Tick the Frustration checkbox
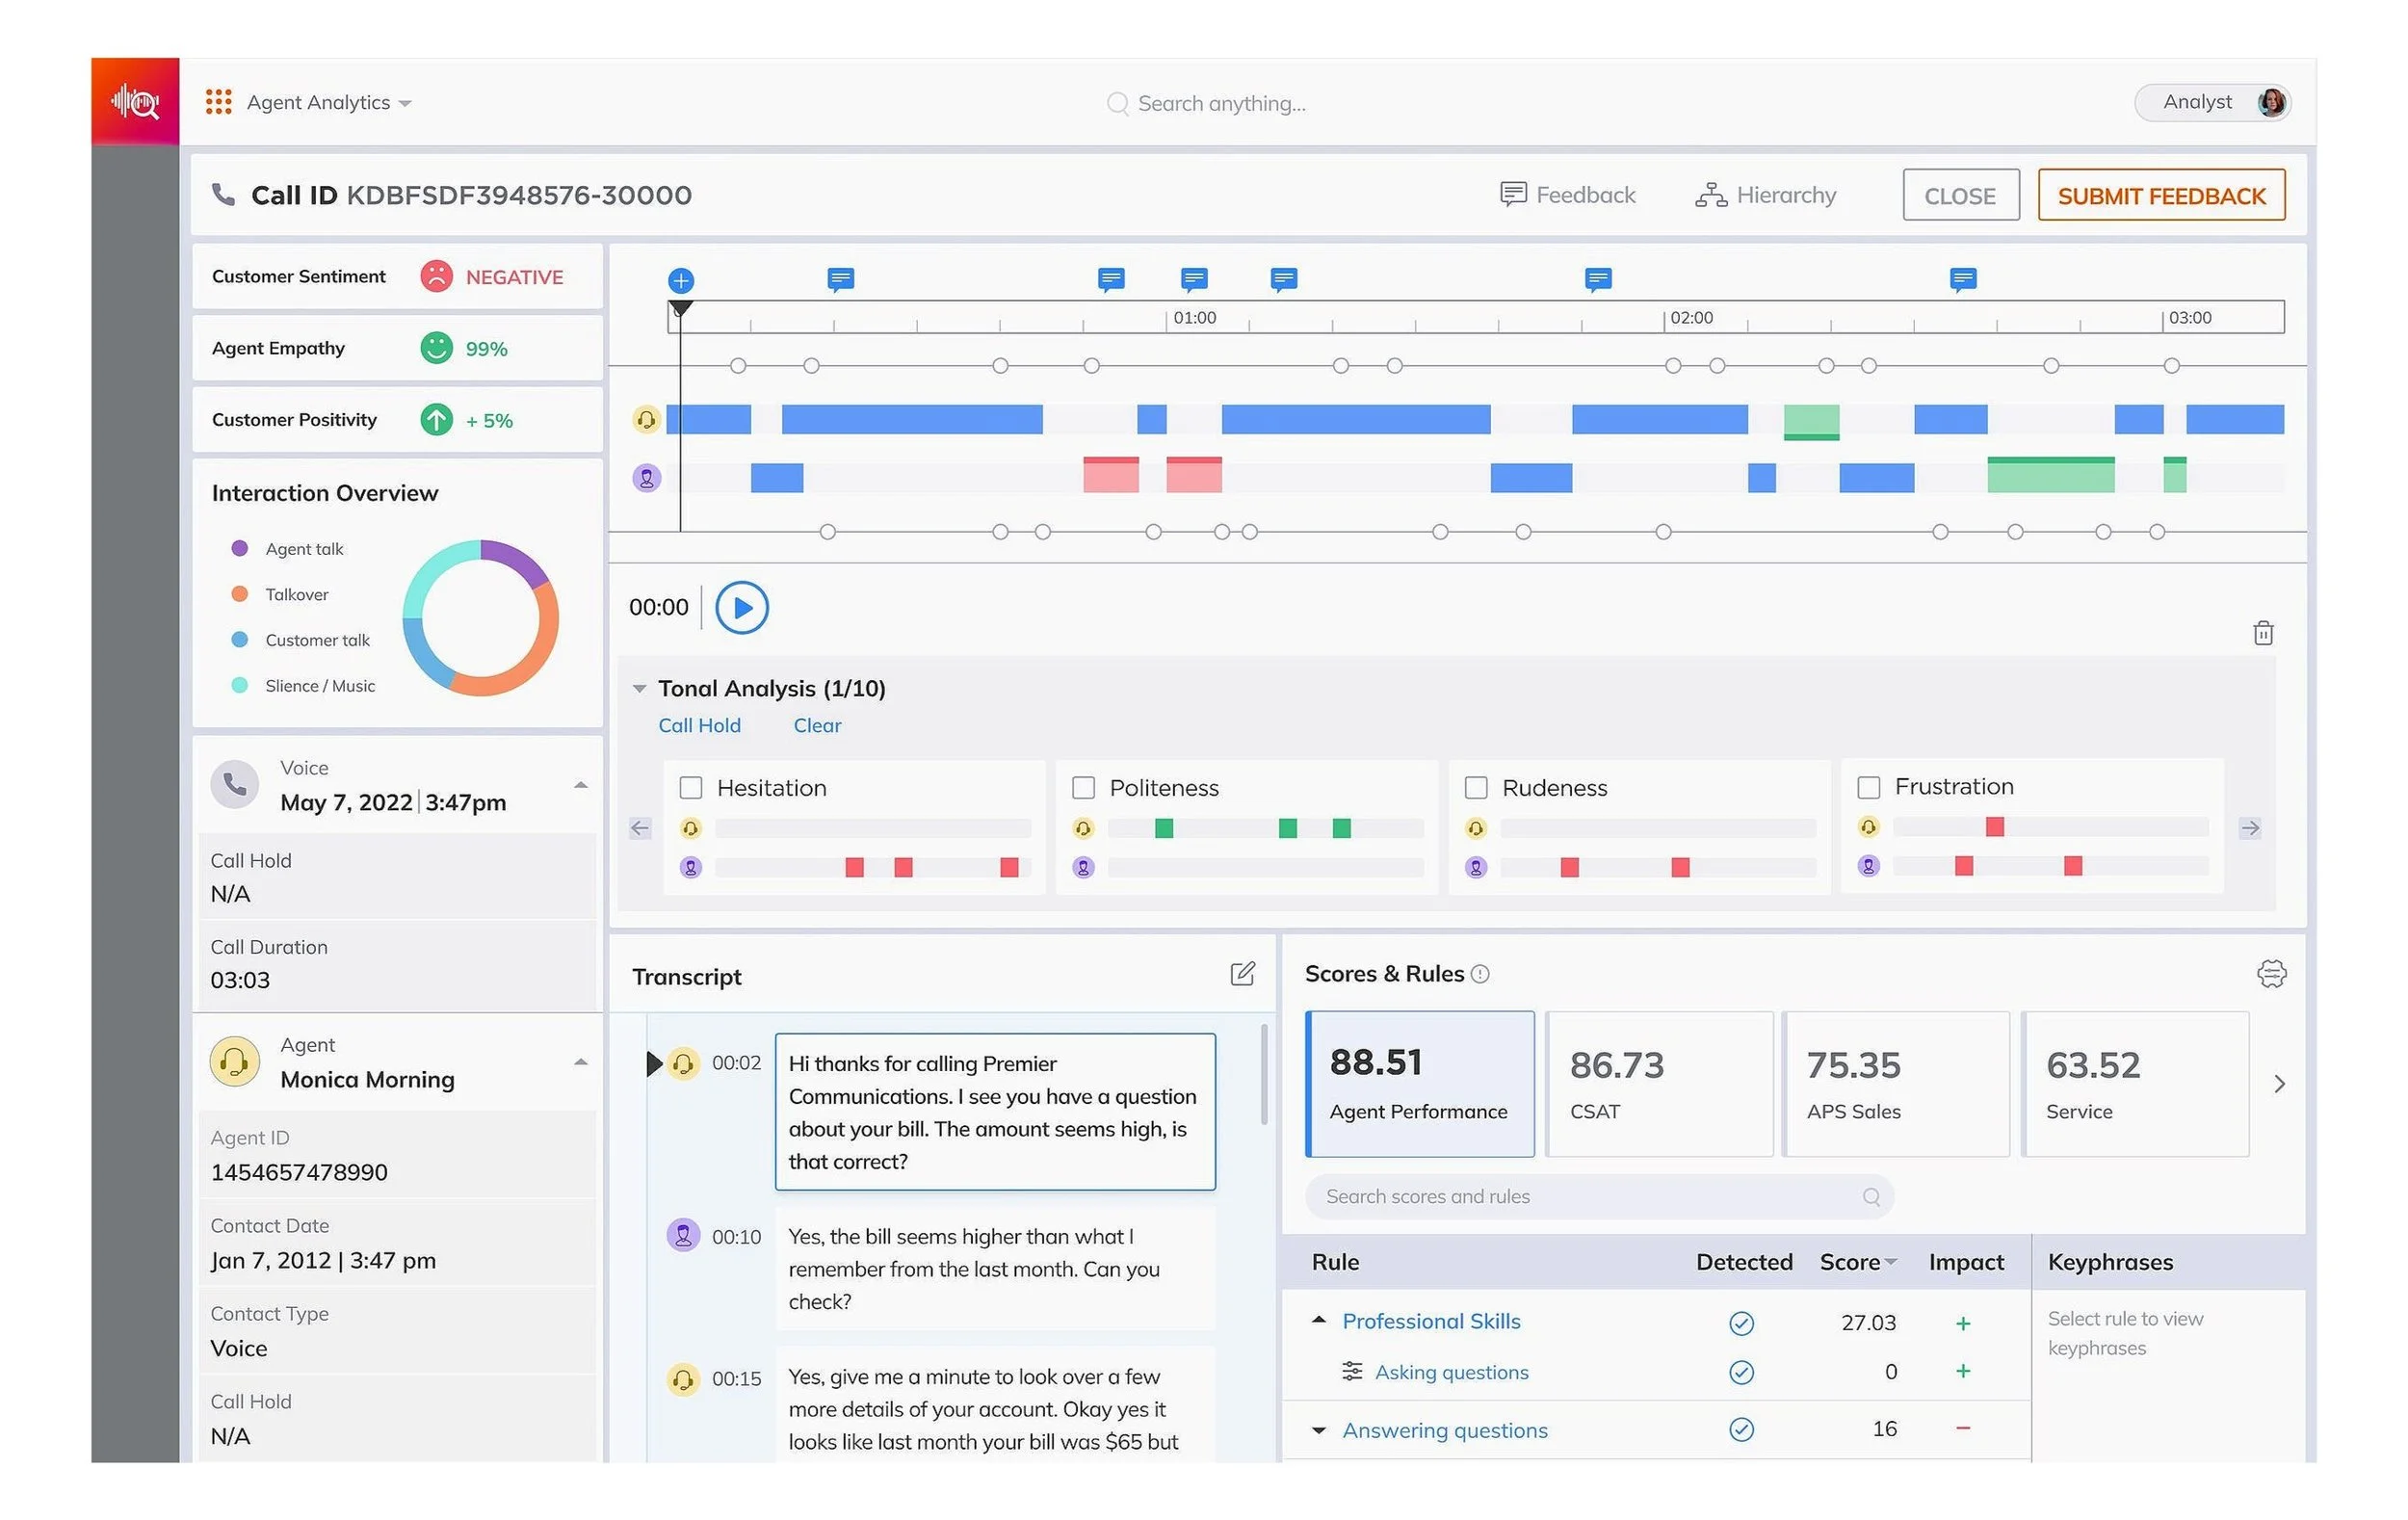2408x1520 pixels. pos(1868,787)
